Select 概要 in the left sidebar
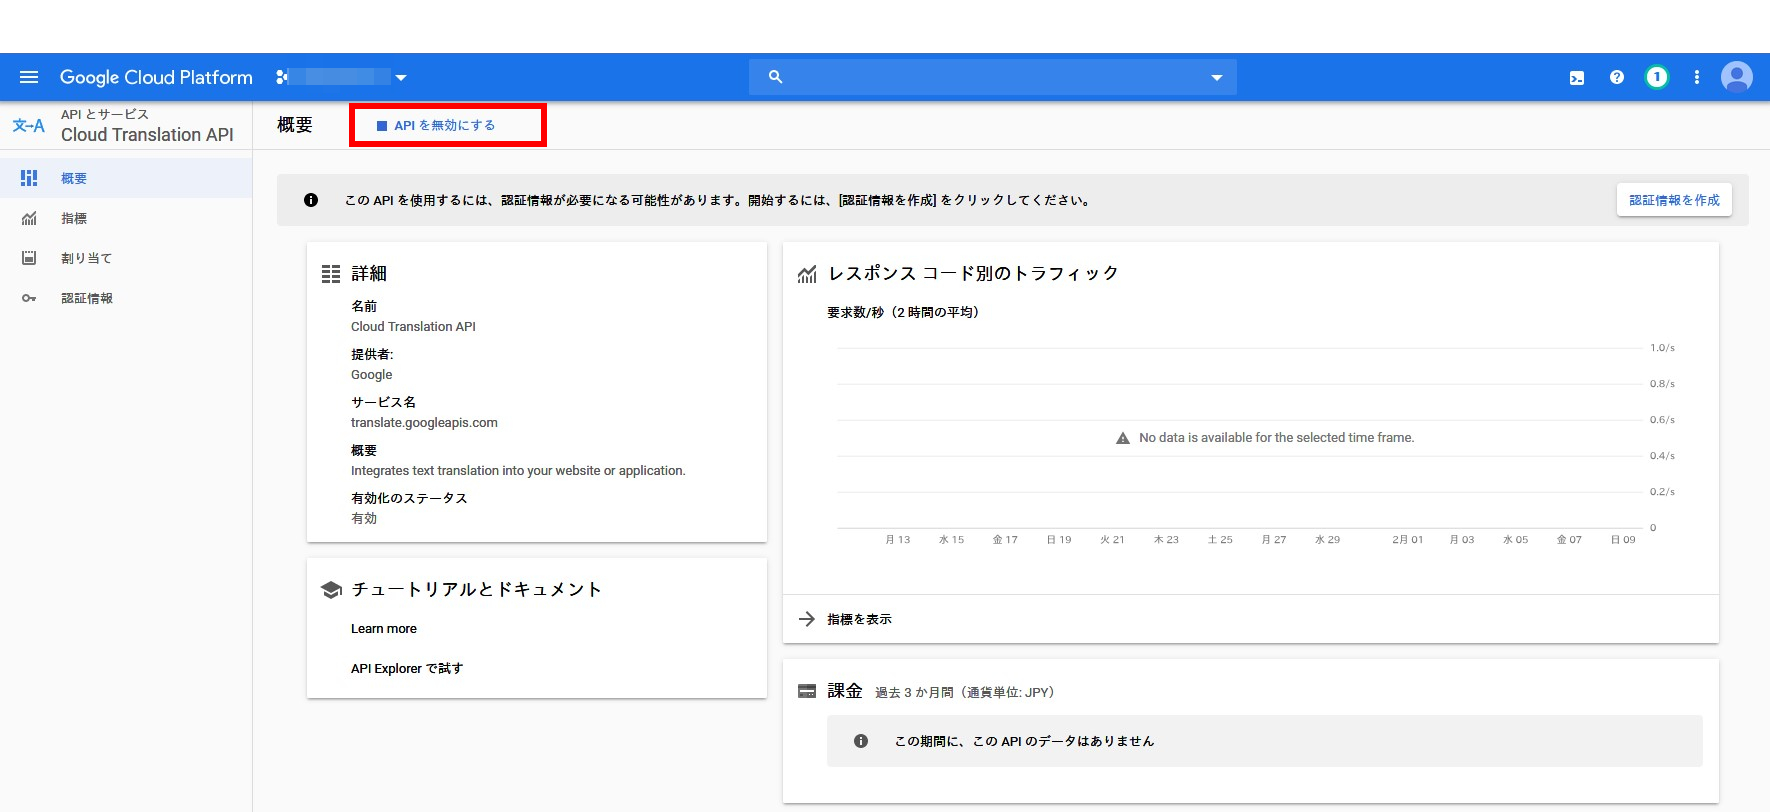This screenshot has height=812, width=1770. (74, 178)
